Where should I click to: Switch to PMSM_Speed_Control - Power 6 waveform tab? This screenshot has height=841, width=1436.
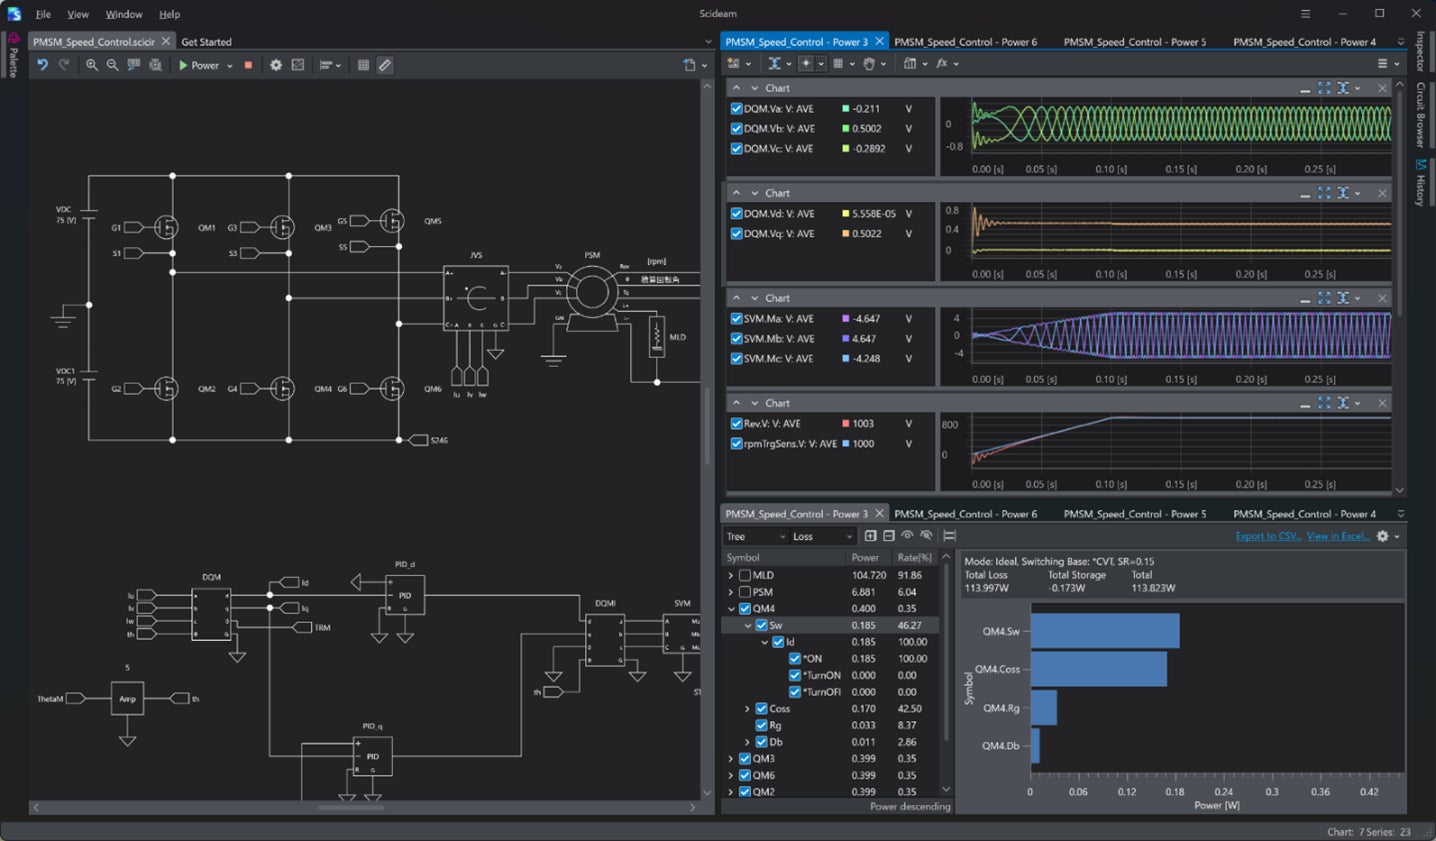(965, 42)
